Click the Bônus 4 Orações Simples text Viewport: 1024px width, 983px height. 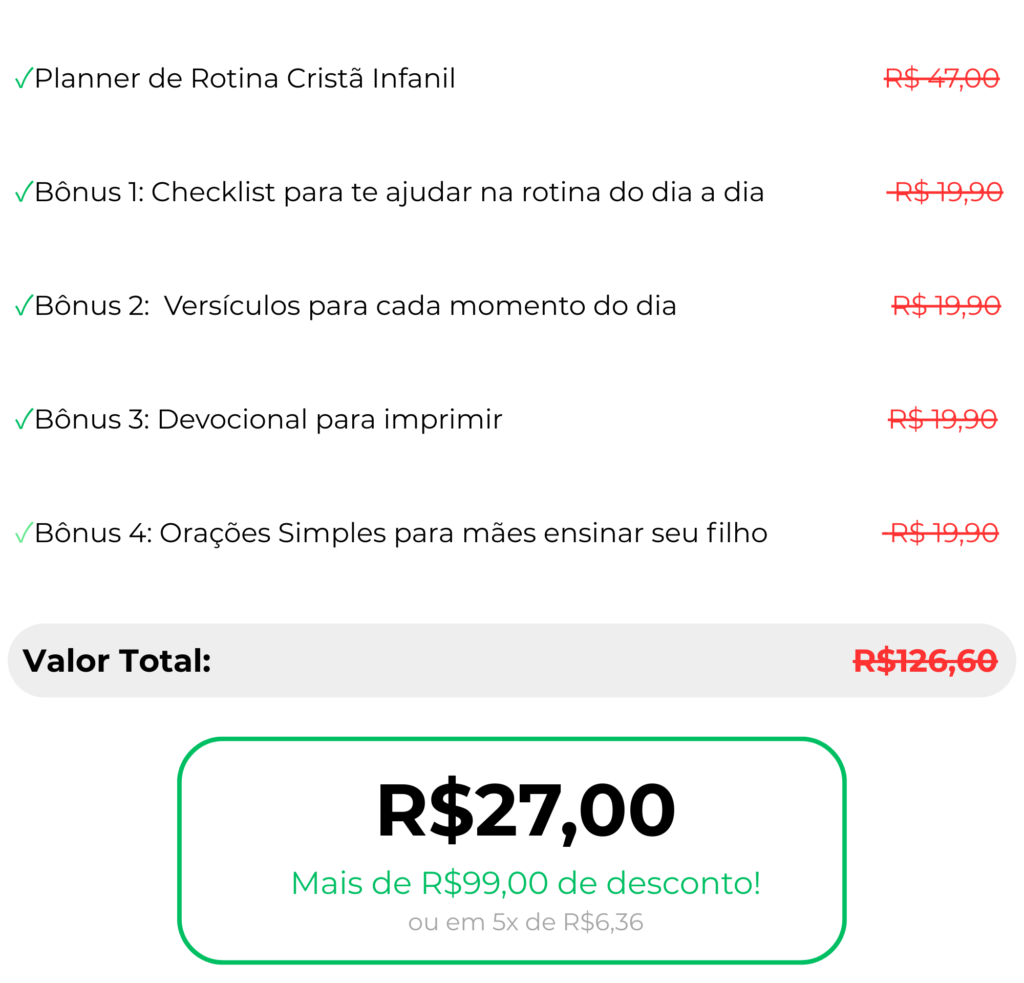[401, 534]
